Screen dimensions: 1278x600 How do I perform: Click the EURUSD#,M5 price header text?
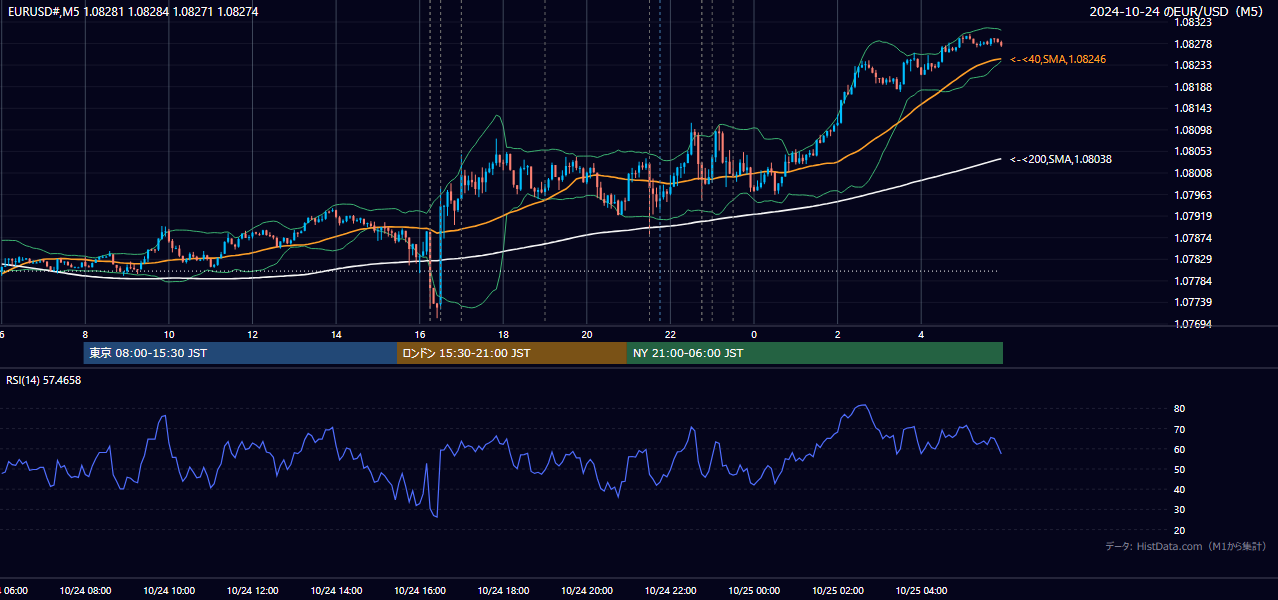(133, 12)
